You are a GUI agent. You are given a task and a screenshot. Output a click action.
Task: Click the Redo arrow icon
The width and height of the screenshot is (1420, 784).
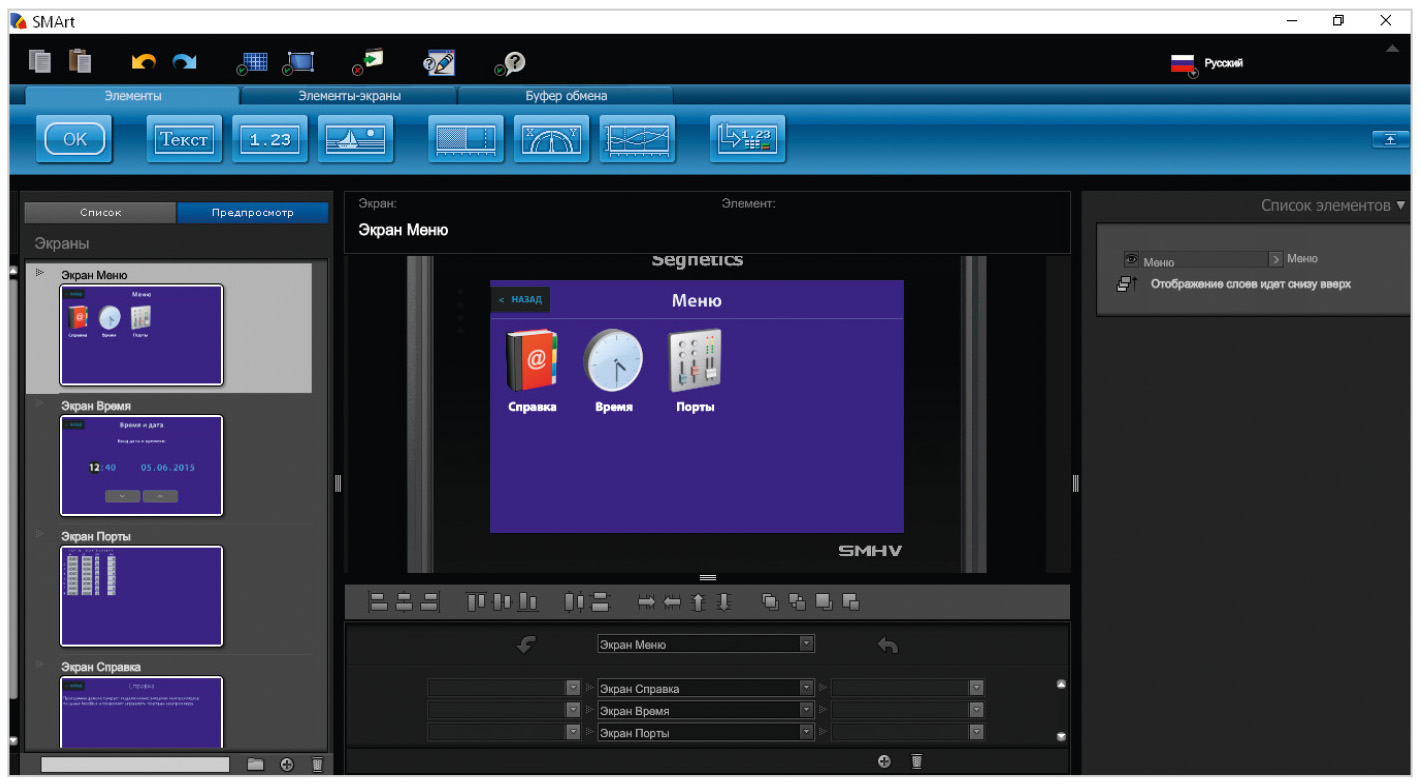pyautogui.click(x=184, y=63)
